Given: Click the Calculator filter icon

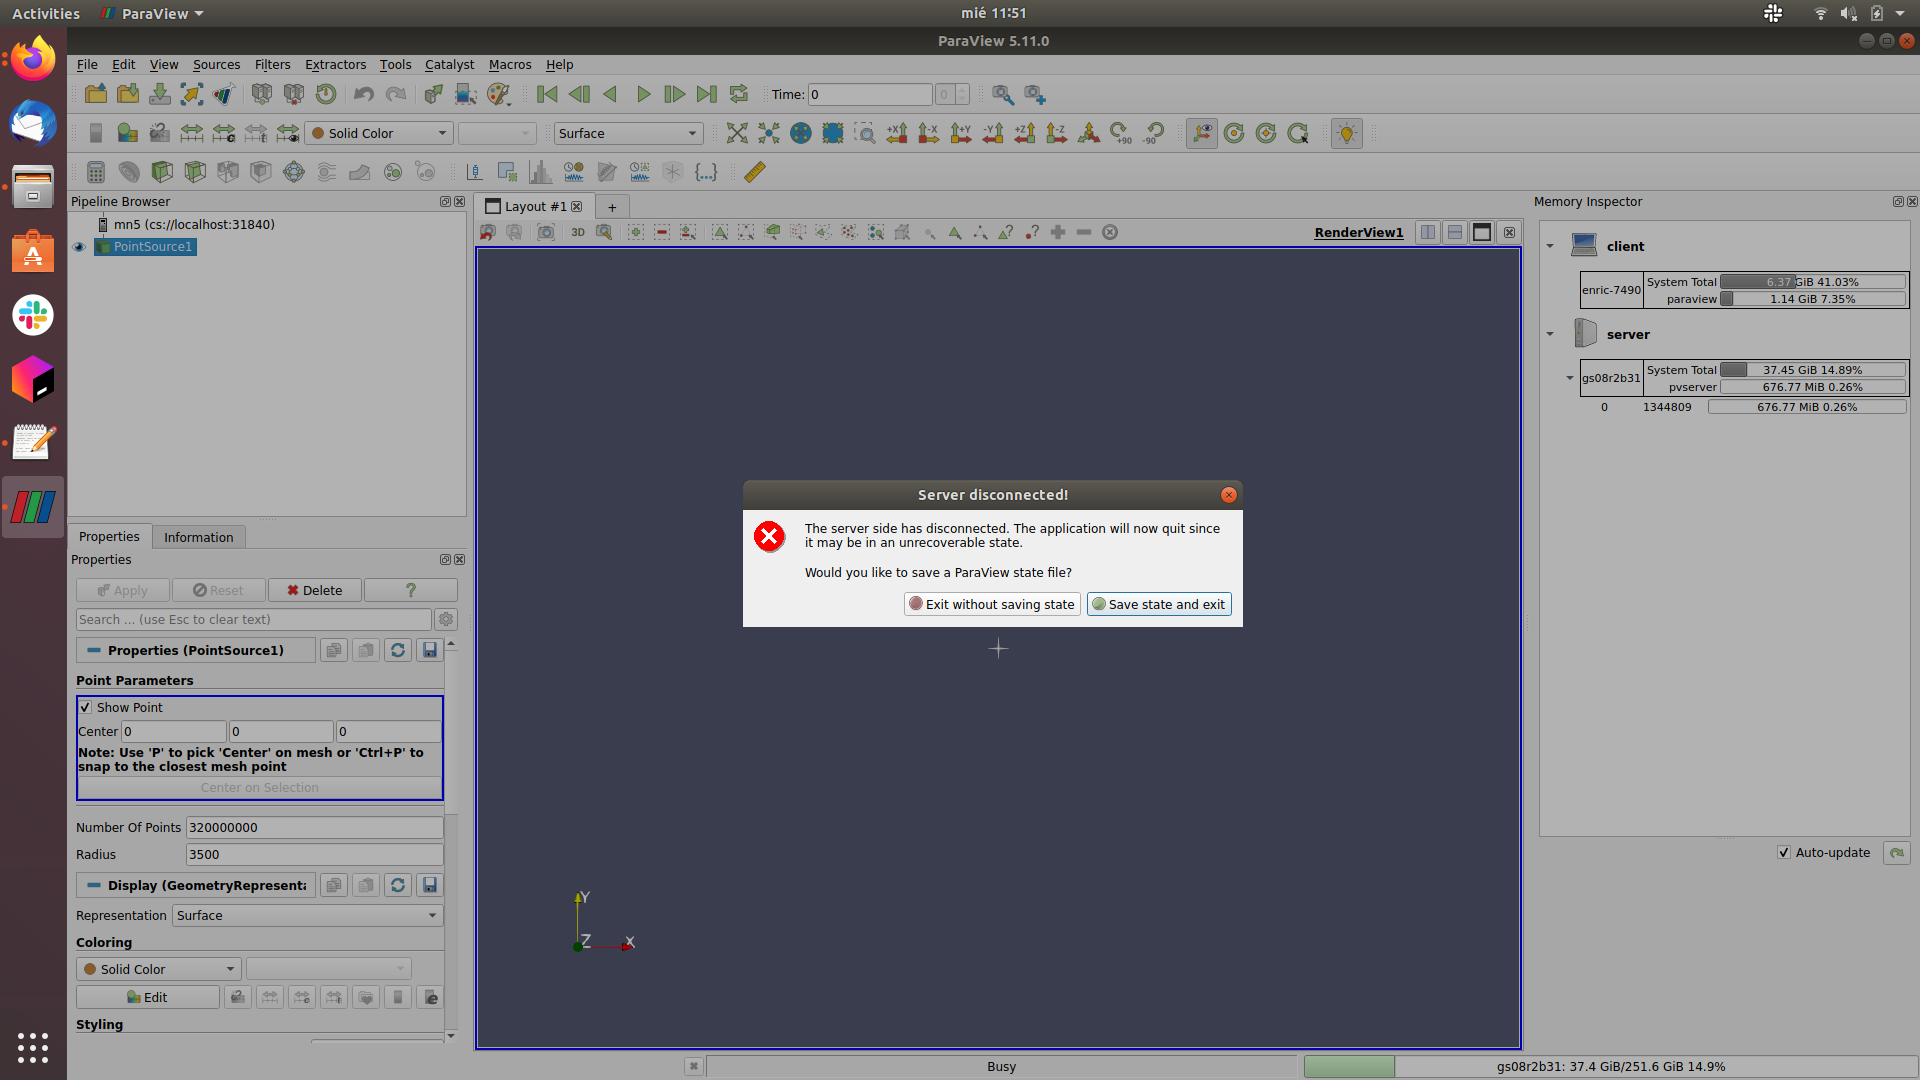Looking at the screenshot, I should [x=96, y=172].
